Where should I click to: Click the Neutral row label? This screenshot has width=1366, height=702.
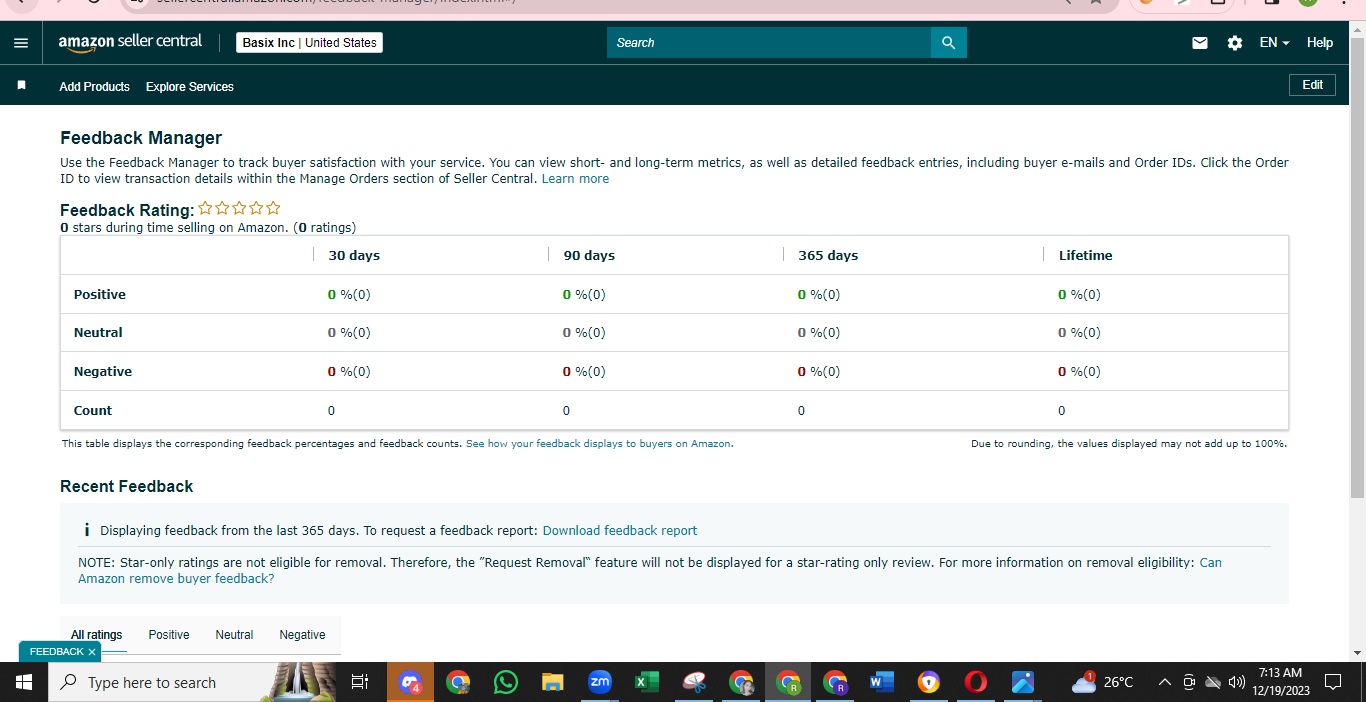pos(98,332)
